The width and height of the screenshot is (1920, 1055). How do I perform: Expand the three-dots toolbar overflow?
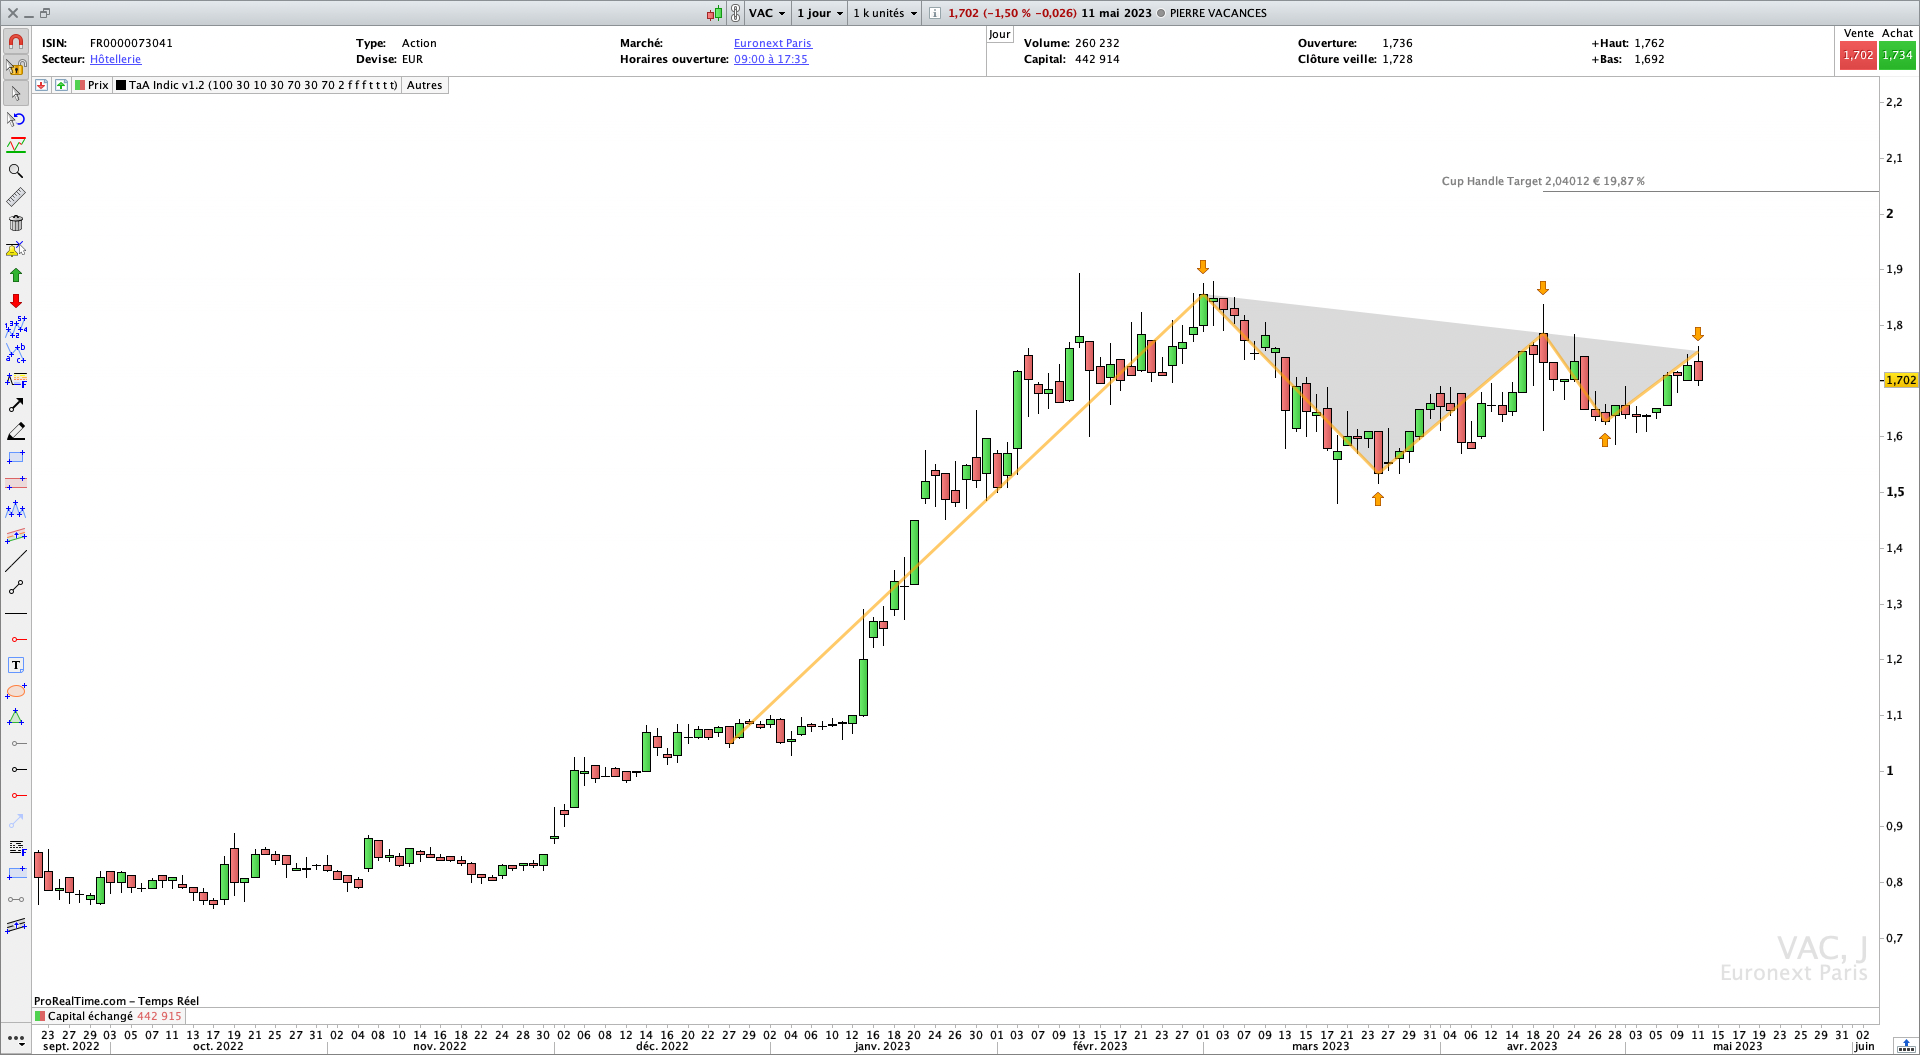coord(16,1040)
